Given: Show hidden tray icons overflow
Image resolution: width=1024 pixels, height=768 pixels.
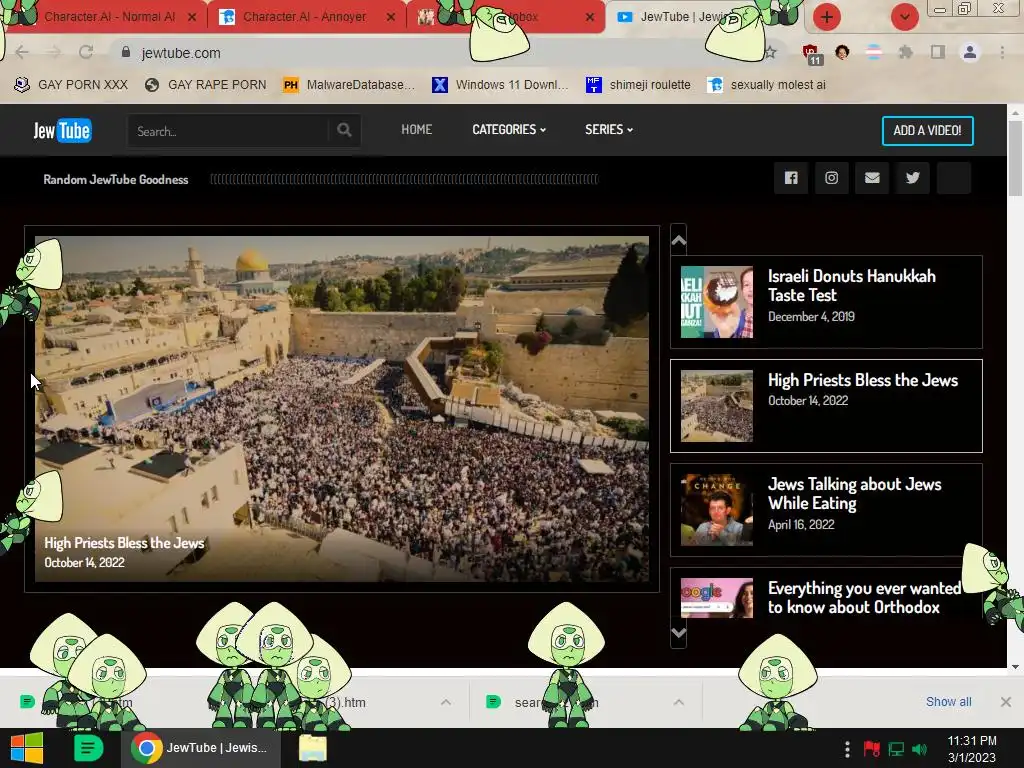Looking at the screenshot, I should coord(847,749).
